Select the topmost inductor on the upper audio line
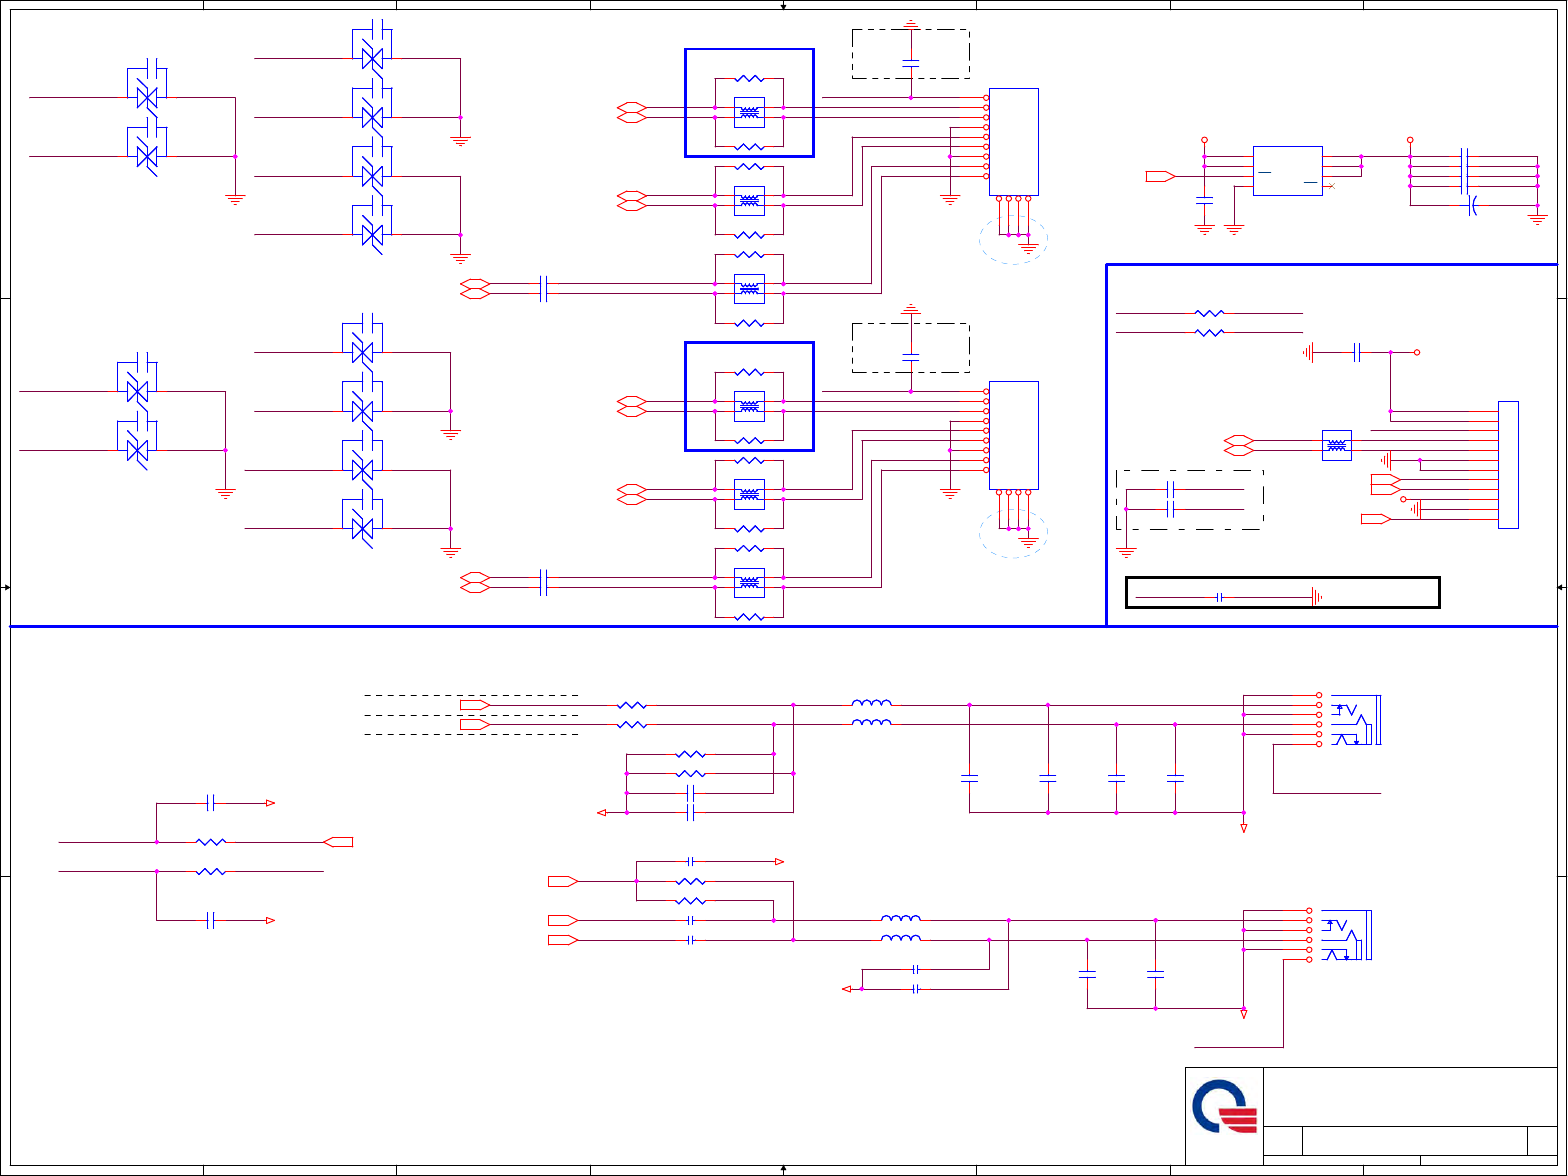The image size is (1568, 1176). point(871,703)
